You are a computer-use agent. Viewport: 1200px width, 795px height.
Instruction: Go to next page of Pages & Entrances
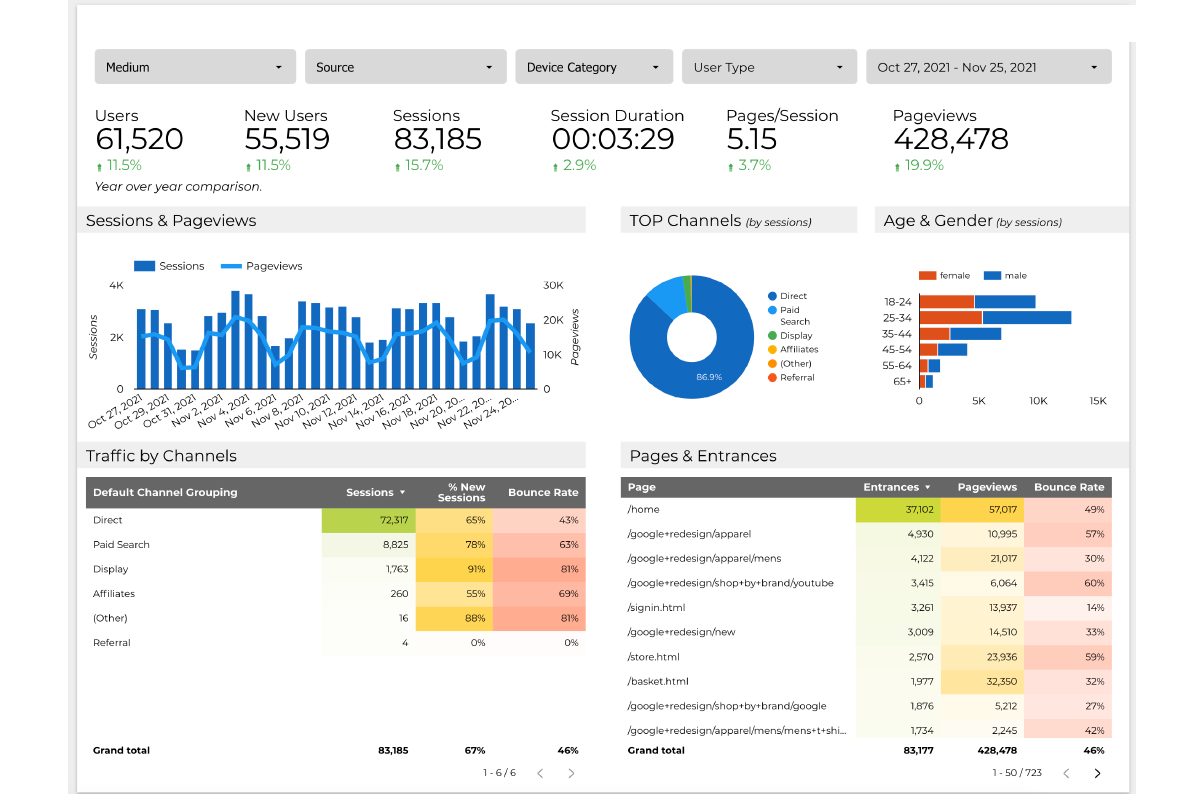[x=1097, y=773]
